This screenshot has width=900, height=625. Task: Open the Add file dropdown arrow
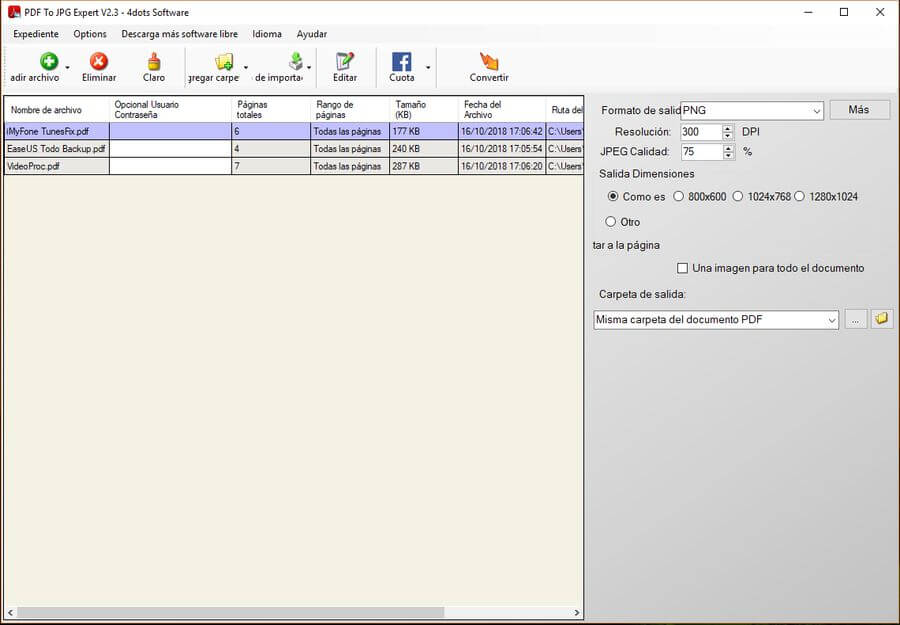[67, 67]
